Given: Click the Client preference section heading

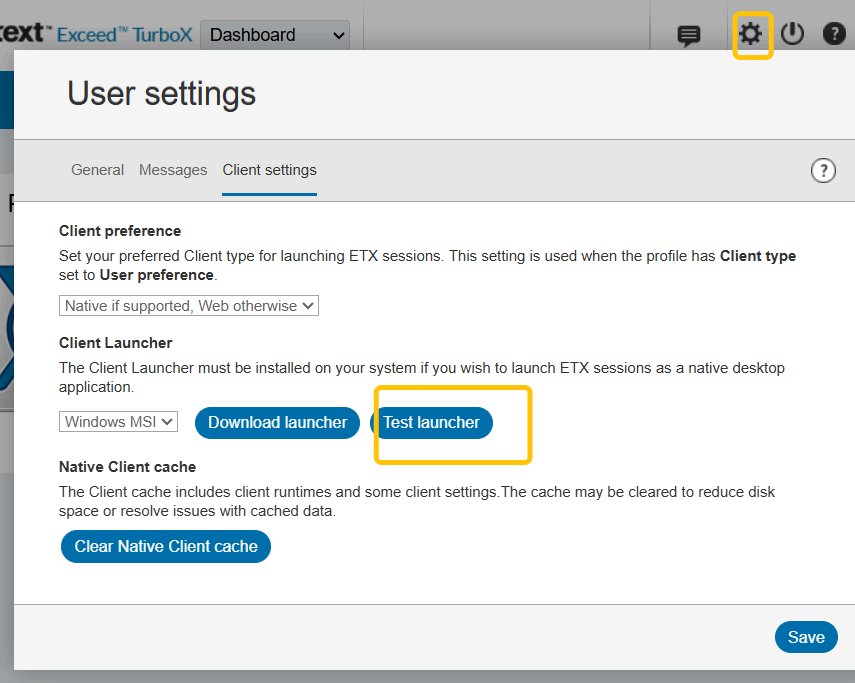Looking at the screenshot, I should [120, 231].
